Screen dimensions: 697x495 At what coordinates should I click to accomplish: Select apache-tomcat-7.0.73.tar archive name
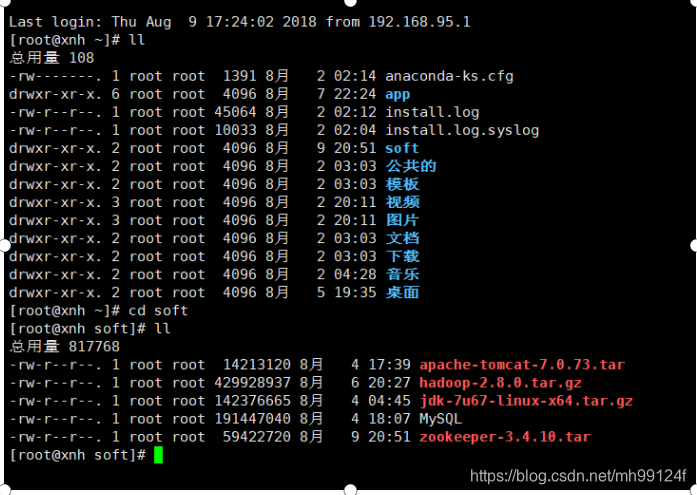point(522,365)
